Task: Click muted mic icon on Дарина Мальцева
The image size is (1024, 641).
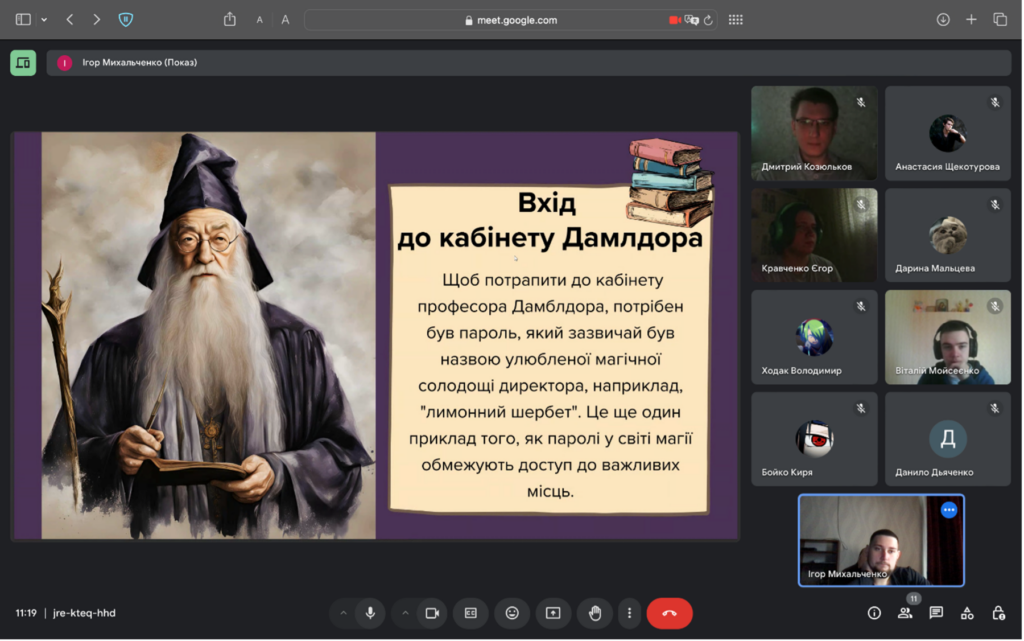Action: tap(995, 204)
